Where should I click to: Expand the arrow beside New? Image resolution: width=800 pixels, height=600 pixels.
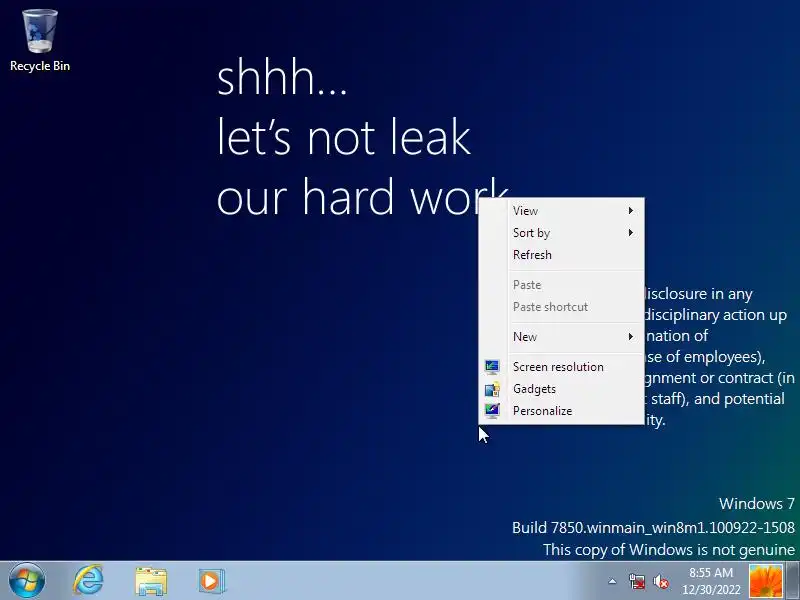click(631, 337)
